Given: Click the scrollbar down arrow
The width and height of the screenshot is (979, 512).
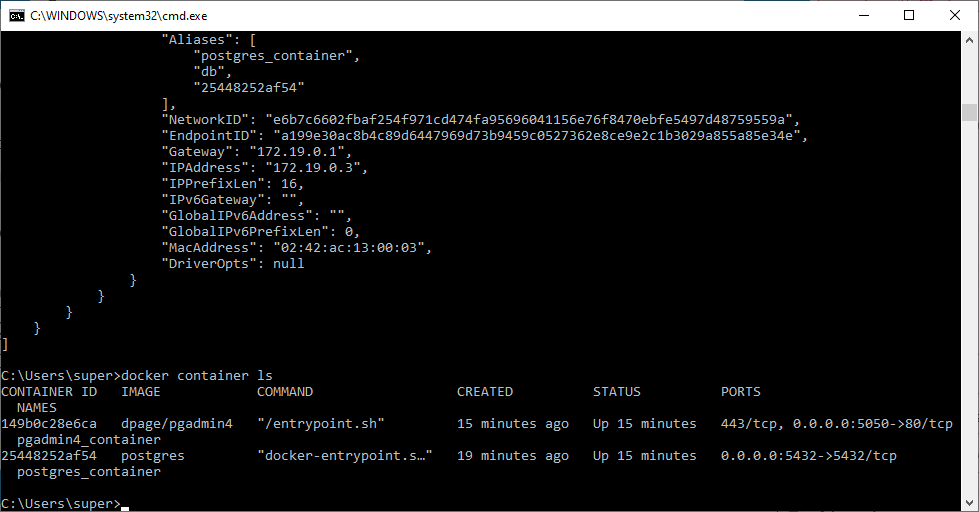Looking at the screenshot, I should pyautogui.click(x=970, y=503).
